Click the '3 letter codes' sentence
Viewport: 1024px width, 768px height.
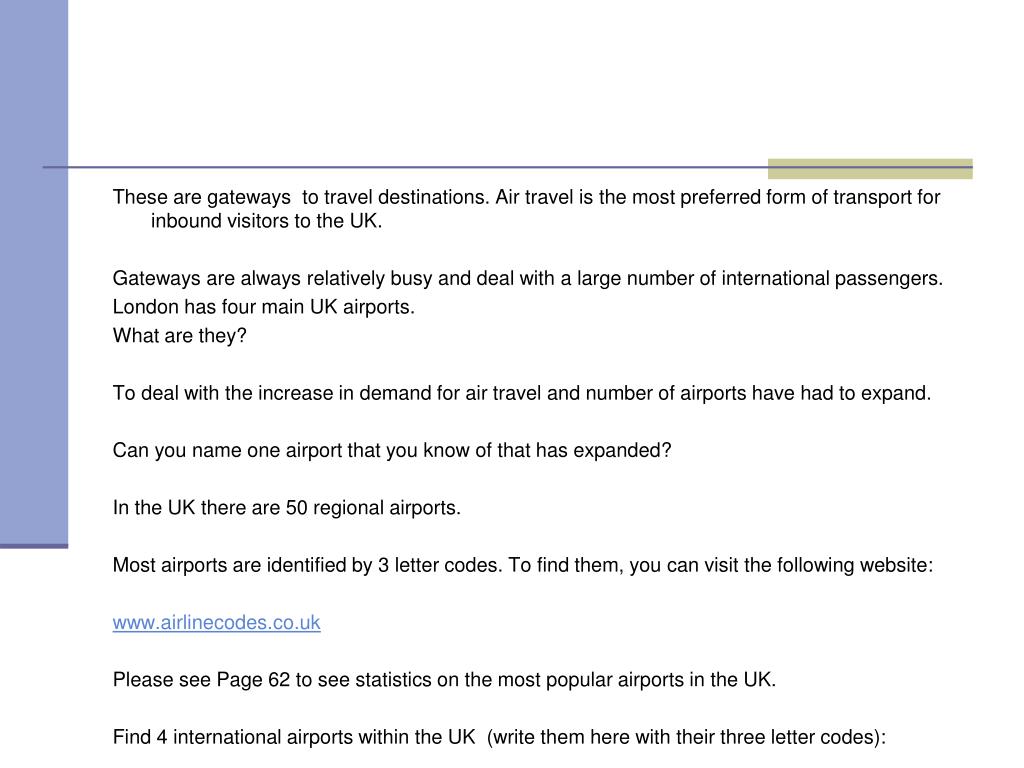point(523,565)
